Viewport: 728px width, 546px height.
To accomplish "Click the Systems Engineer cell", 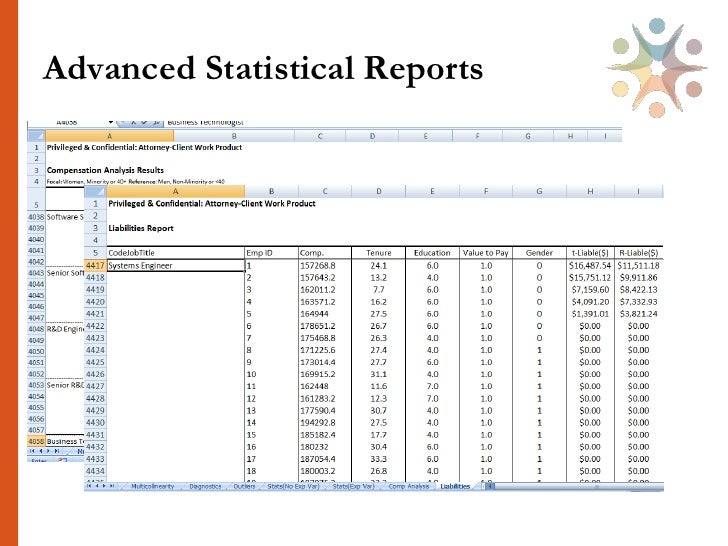I will [176, 266].
